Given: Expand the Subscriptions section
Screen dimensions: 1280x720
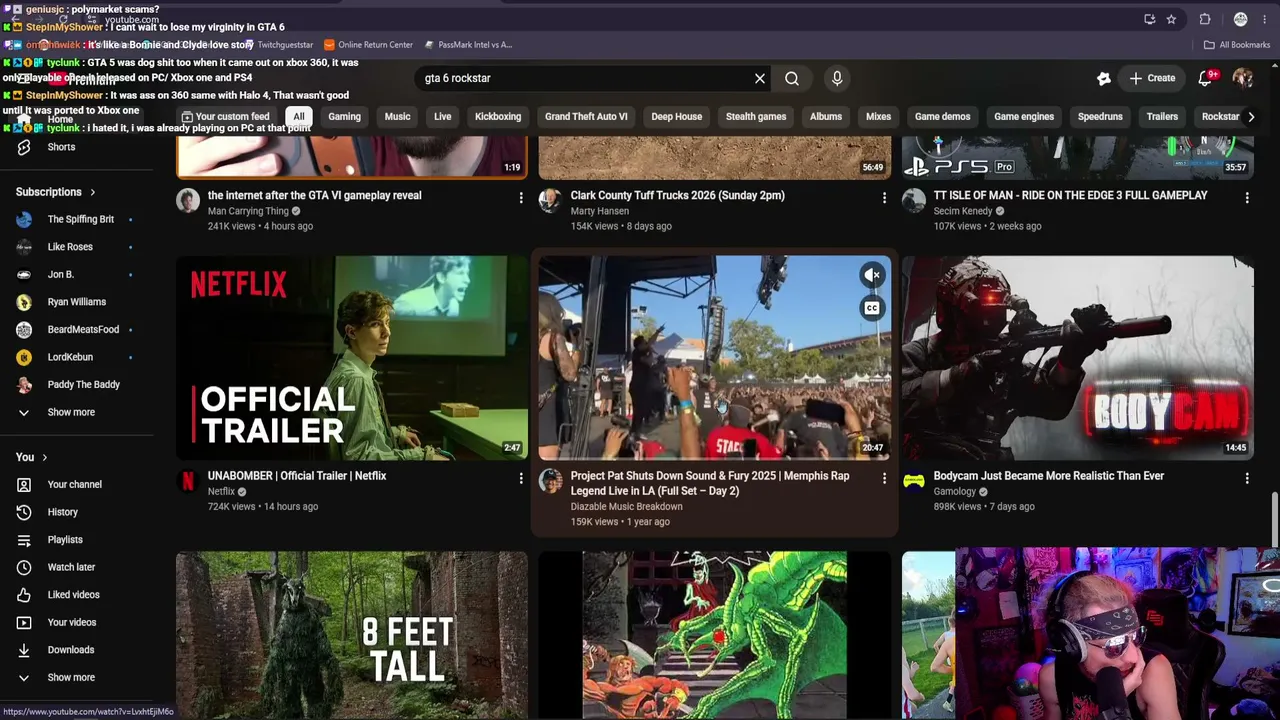Looking at the screenshot, I should pos(56,192).
